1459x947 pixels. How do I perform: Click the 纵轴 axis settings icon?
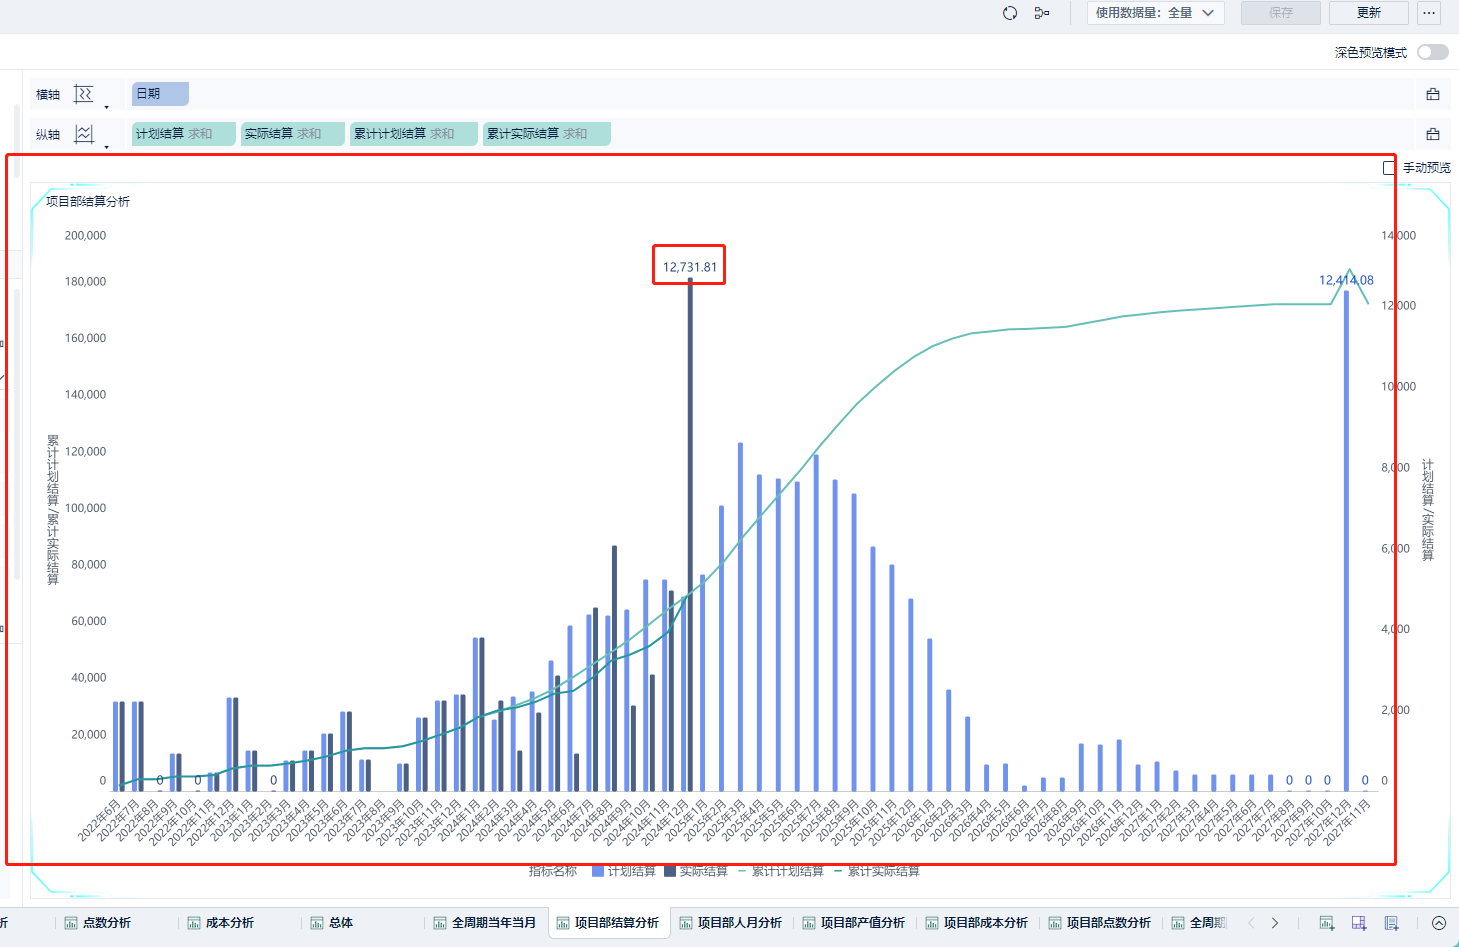(x=84, y=134)
